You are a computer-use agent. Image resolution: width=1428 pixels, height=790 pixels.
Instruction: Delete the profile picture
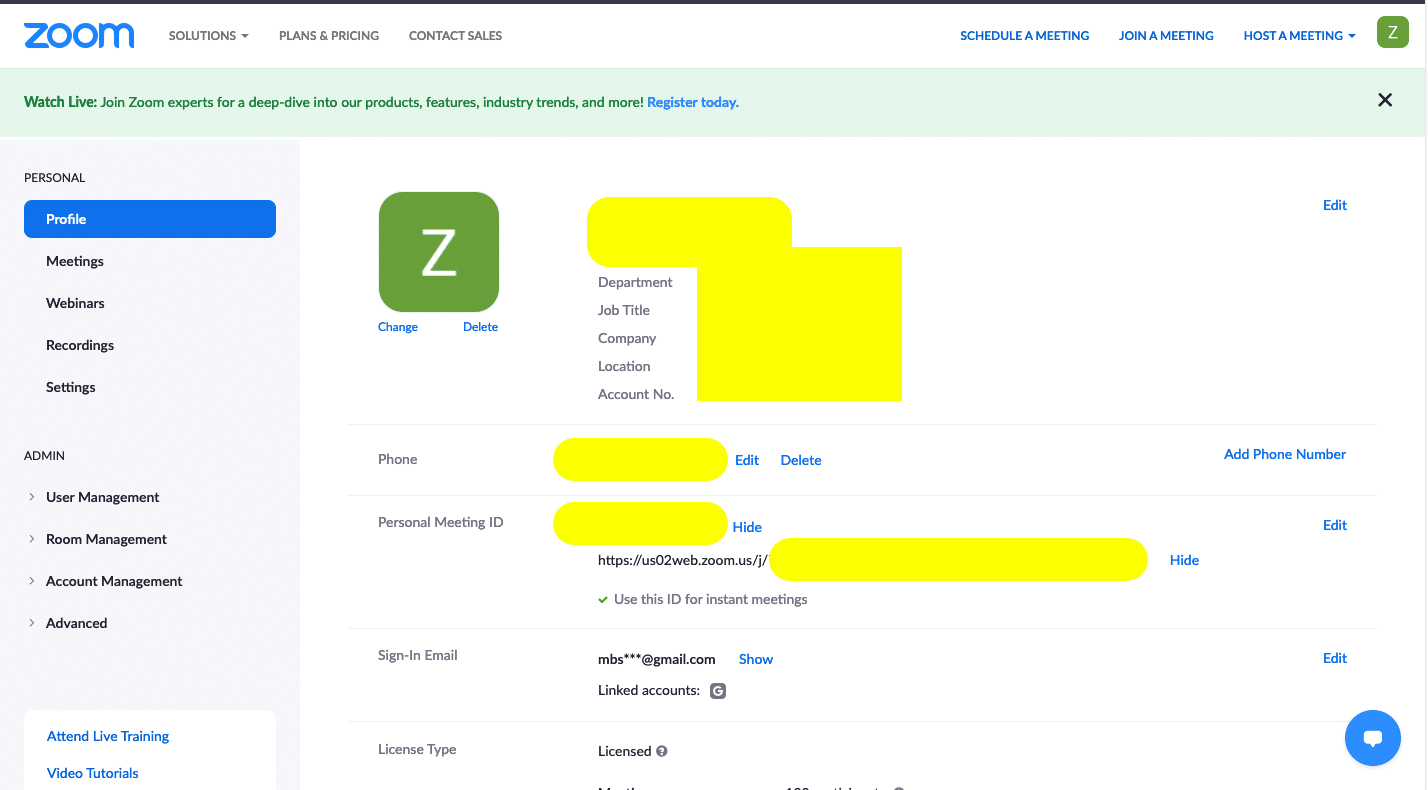click(480, 327)
